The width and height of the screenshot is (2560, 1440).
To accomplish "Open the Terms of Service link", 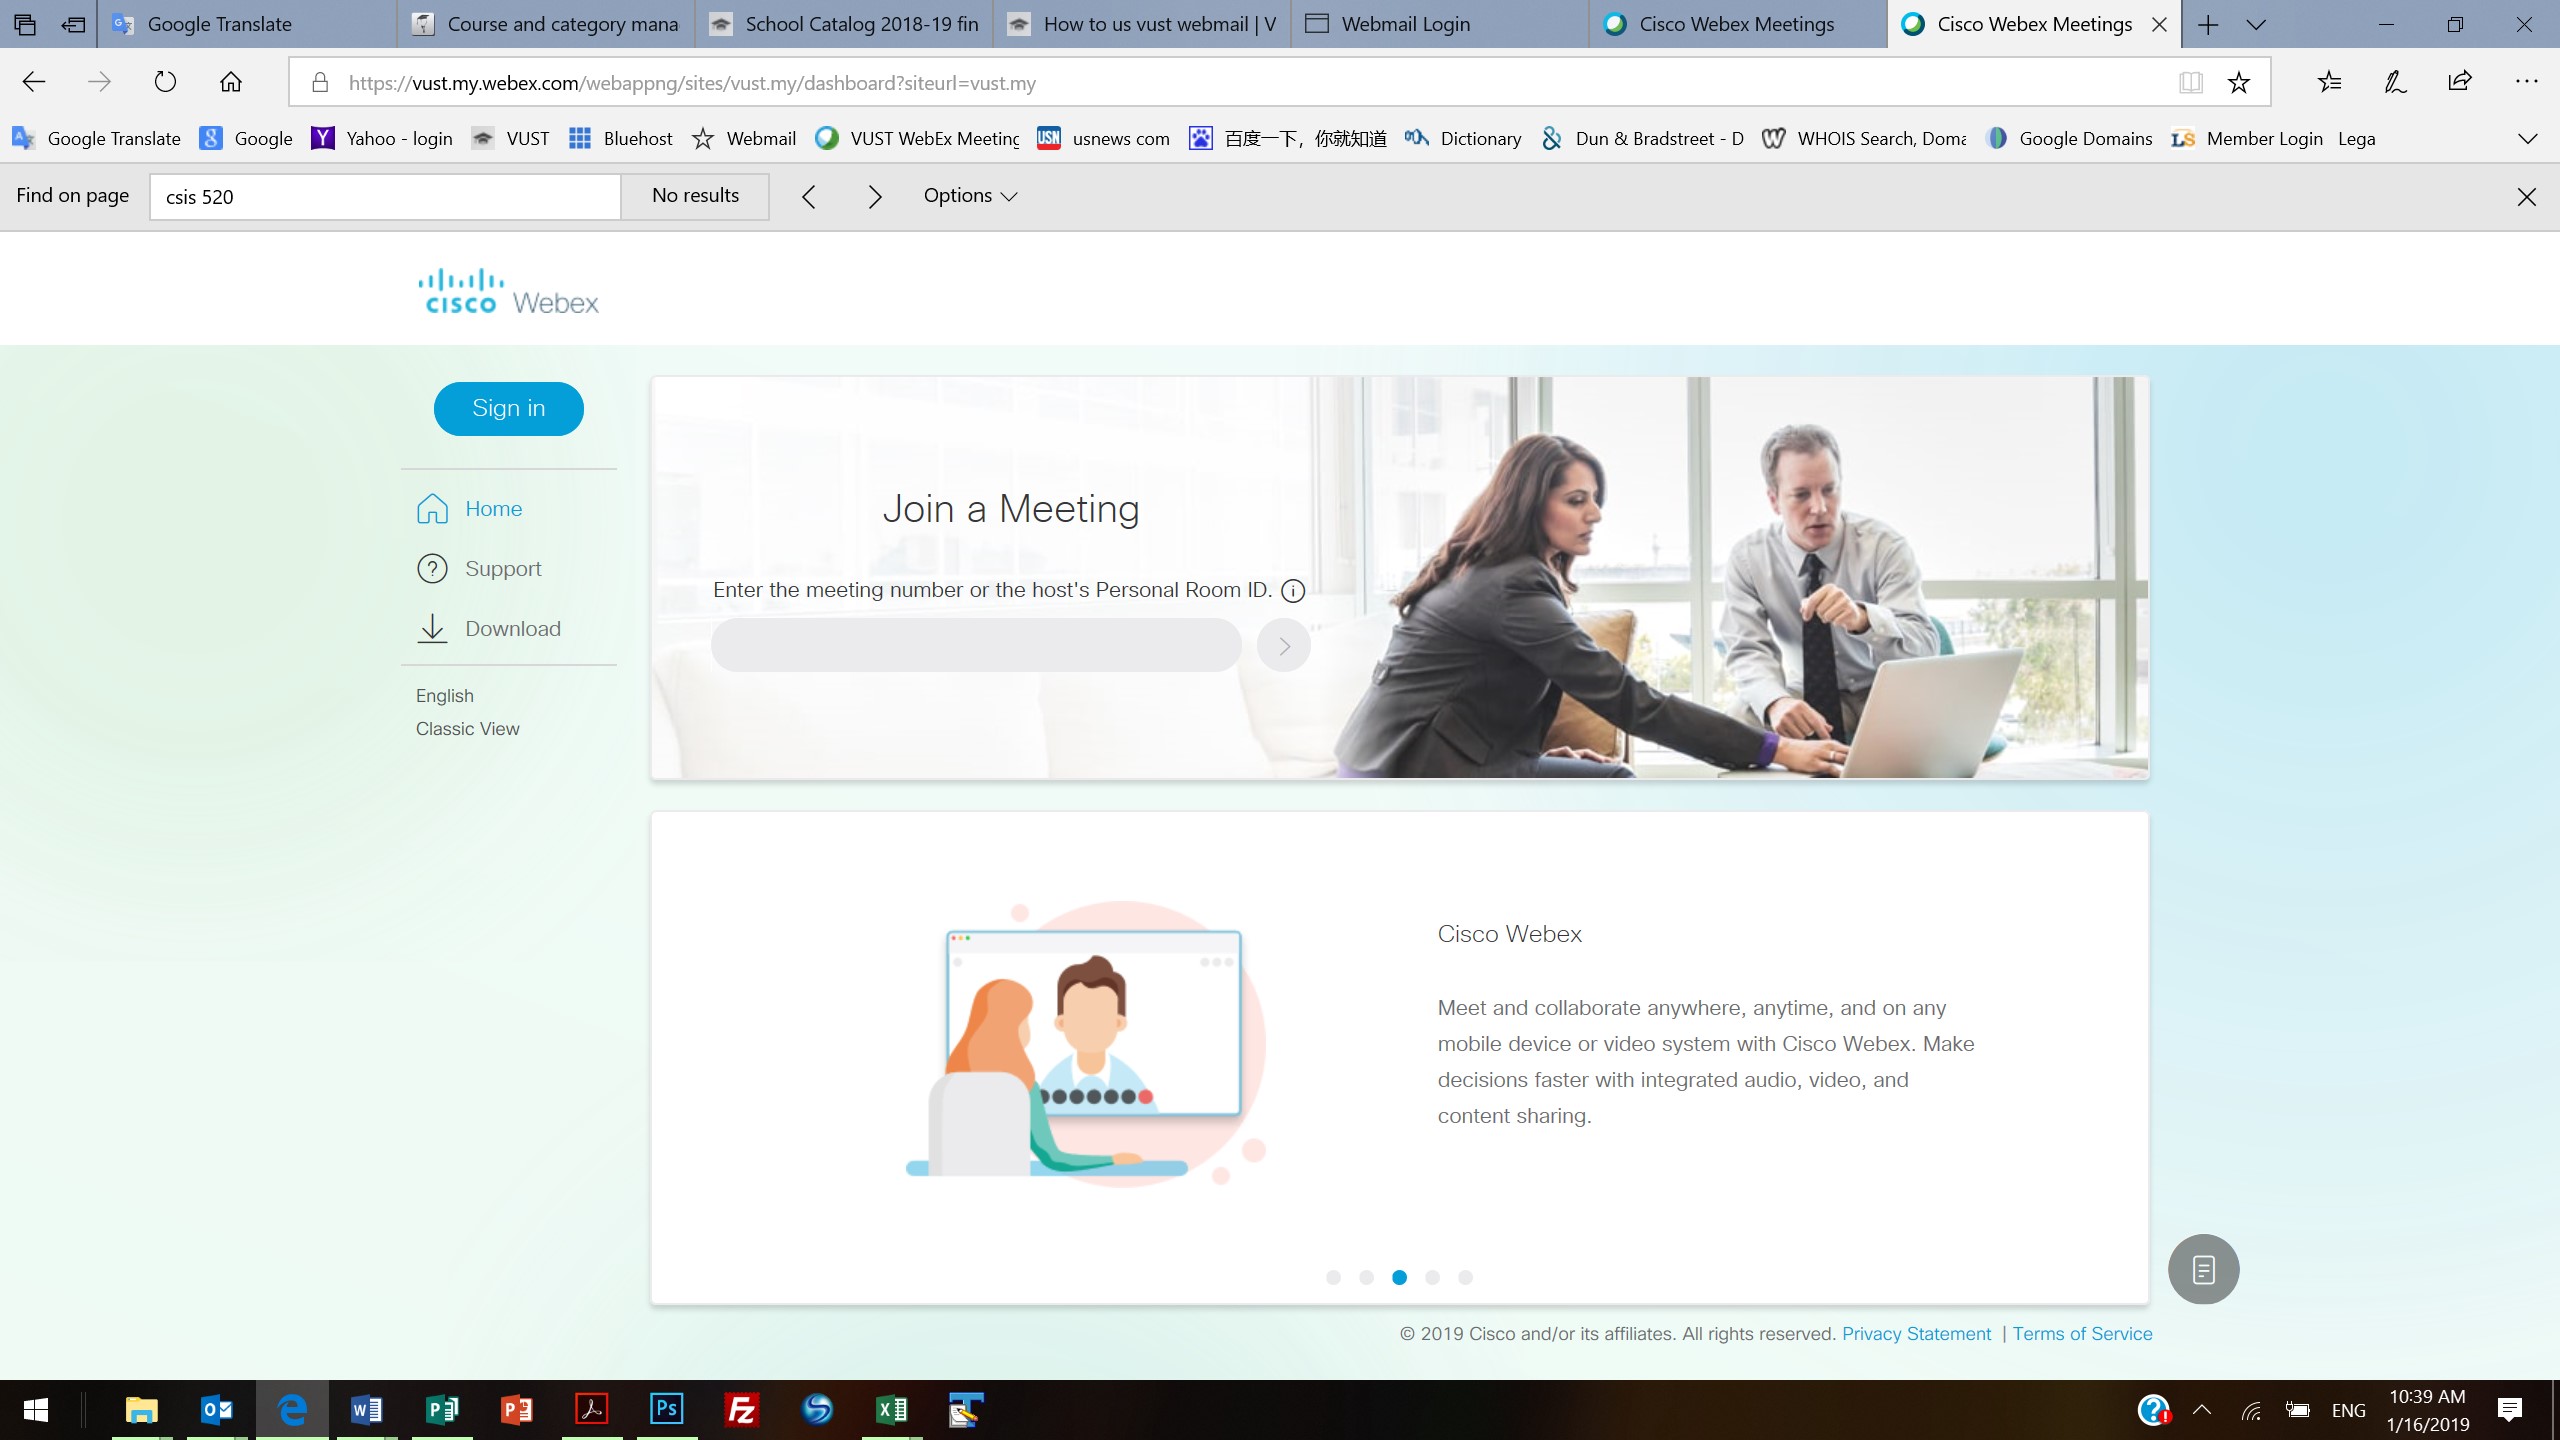I will [x=2082, y=1334].
